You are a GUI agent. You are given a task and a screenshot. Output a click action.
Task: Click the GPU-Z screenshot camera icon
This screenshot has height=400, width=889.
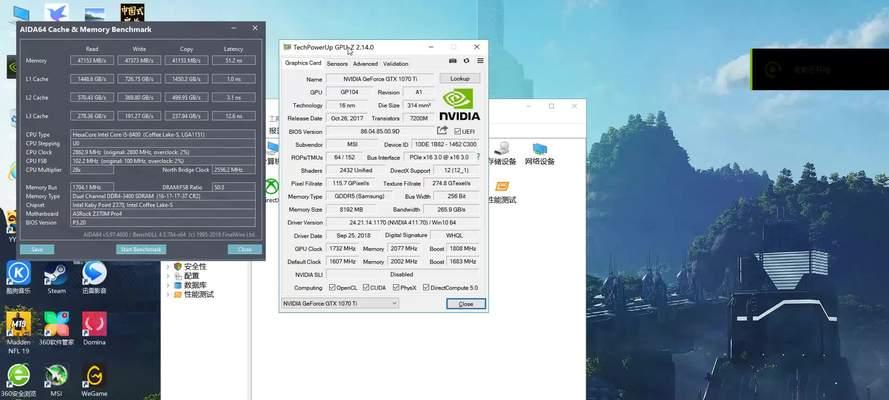(x=452, y=61)
